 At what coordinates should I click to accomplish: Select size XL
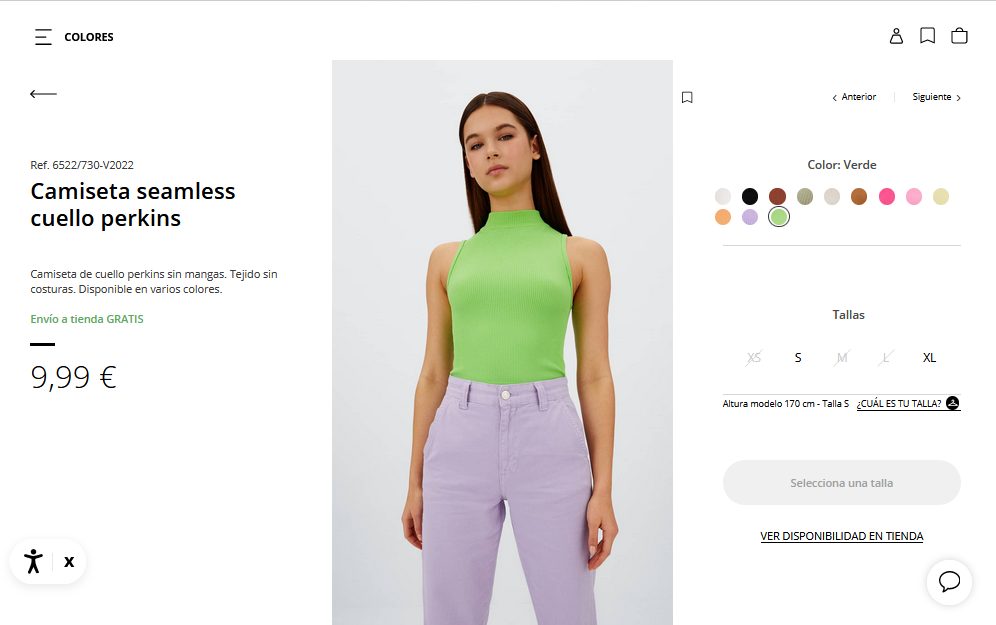click(x=929, y=358)
